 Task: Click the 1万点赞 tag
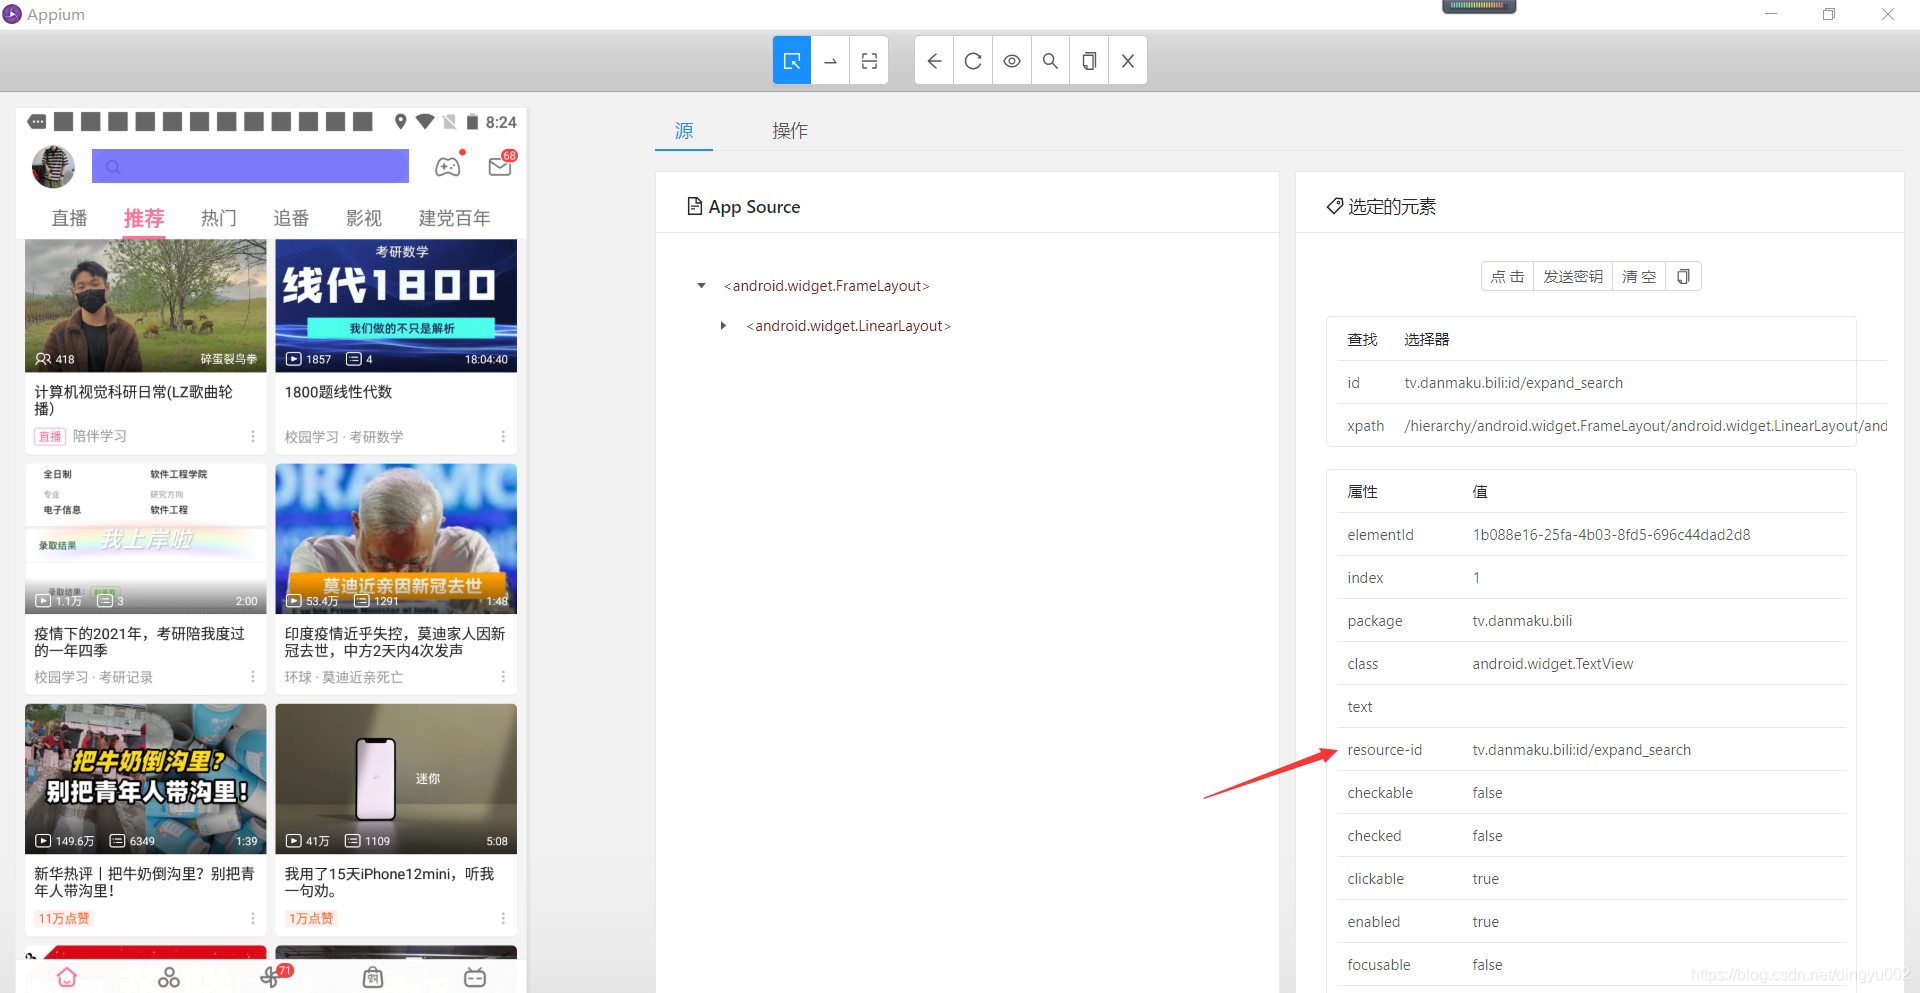pyautogui.click(x=311, y=918)
